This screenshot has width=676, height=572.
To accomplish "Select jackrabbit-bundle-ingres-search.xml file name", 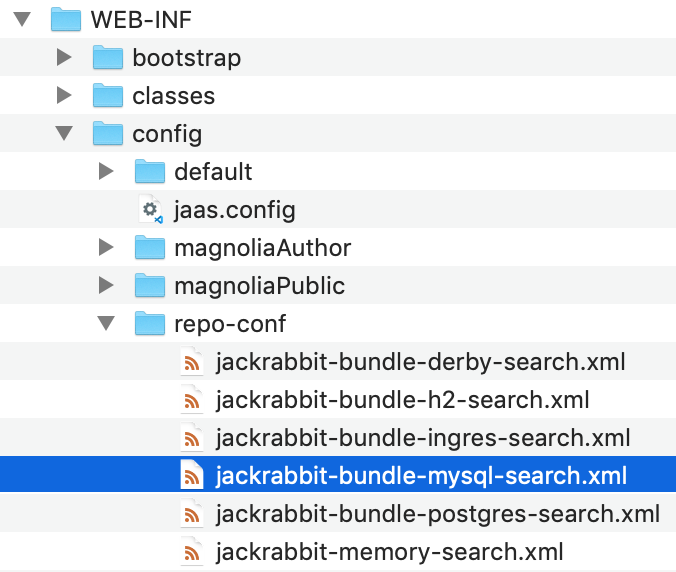I will coord(423,438).
